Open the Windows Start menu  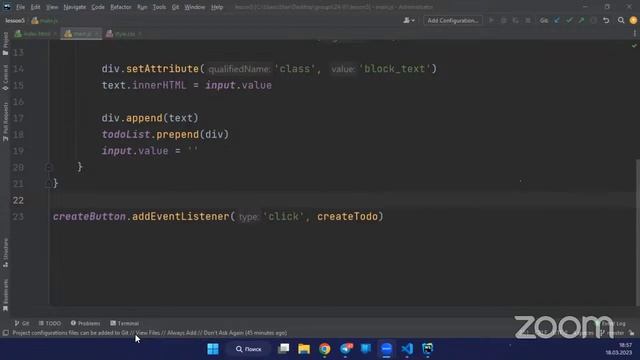pos(213,349)
